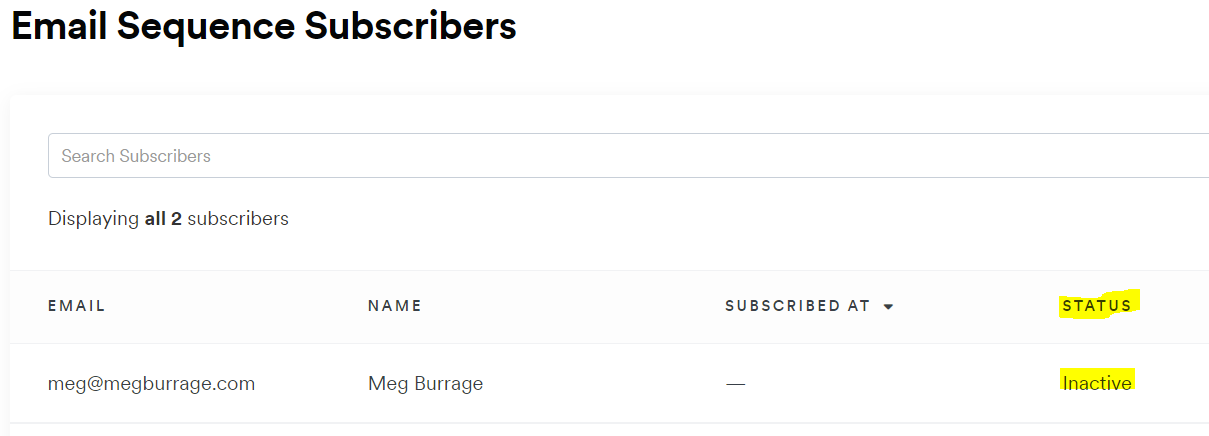Click the dash in Meg's subscribed-at cell
The image size is (1209, 436).
pyautogui.click(x=736, y=384)
